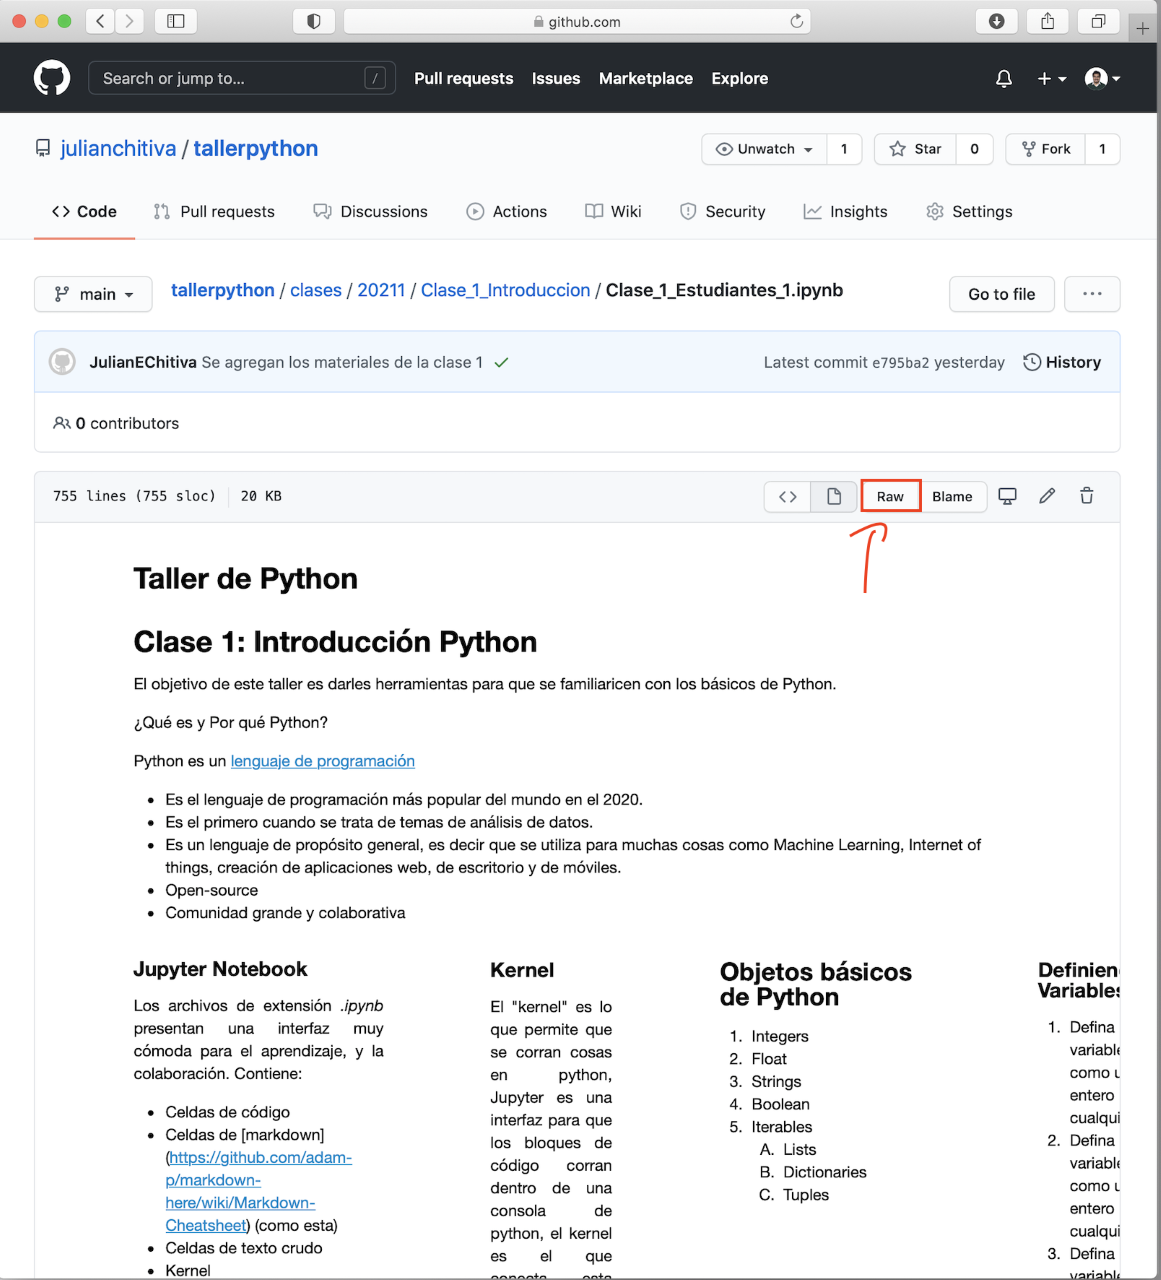This screenshot has height=1280, width=1161.
Task: Display the source blob code icon
Action: tap(788, 496)
